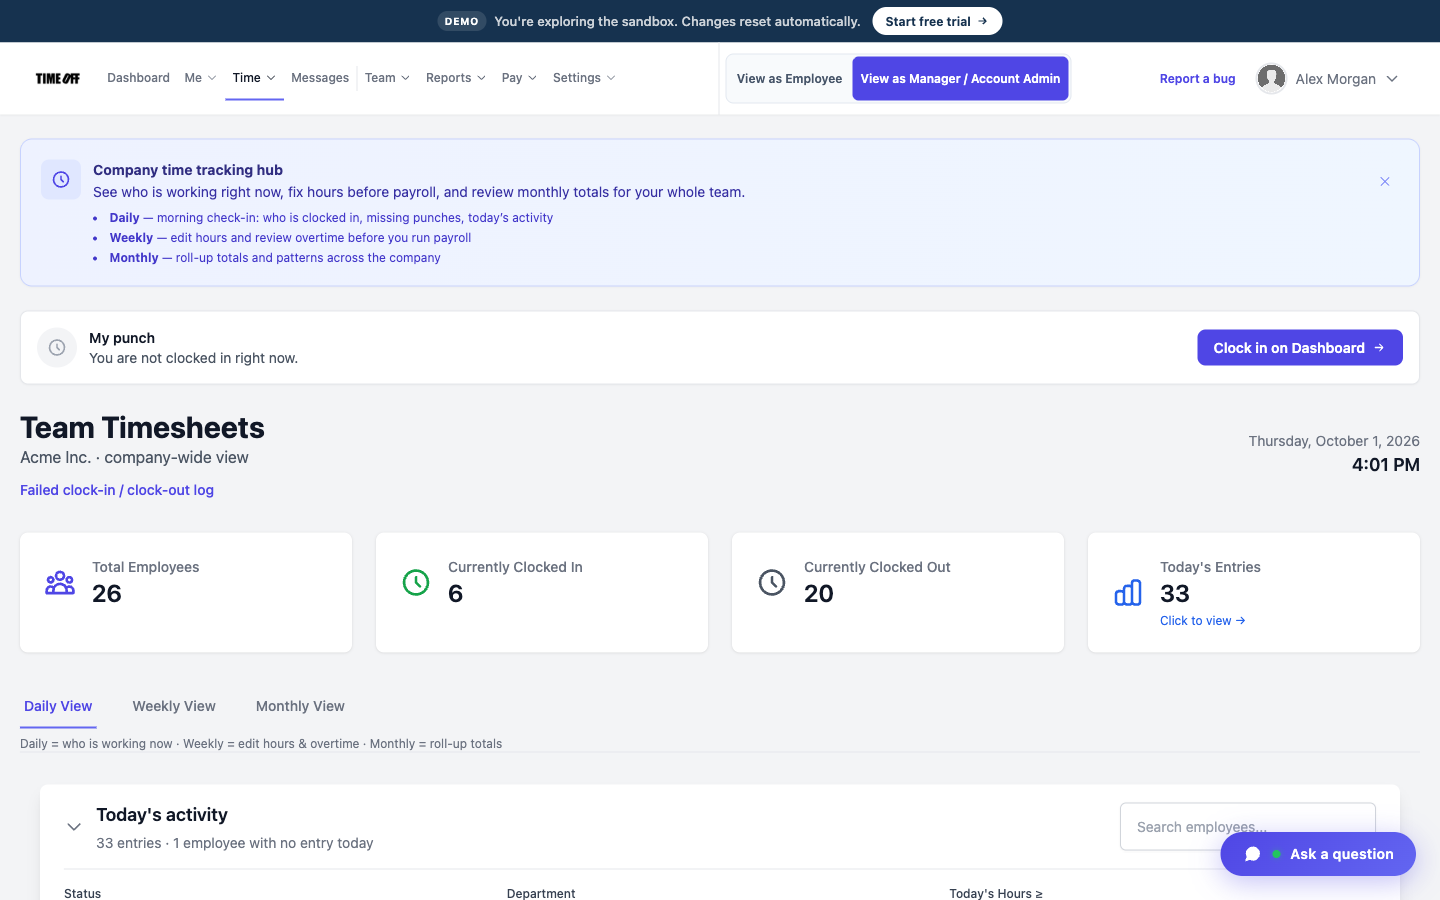The image size is (1440, 900).
Task: Click the Report a bug link
Action: tap(1197, 79)
